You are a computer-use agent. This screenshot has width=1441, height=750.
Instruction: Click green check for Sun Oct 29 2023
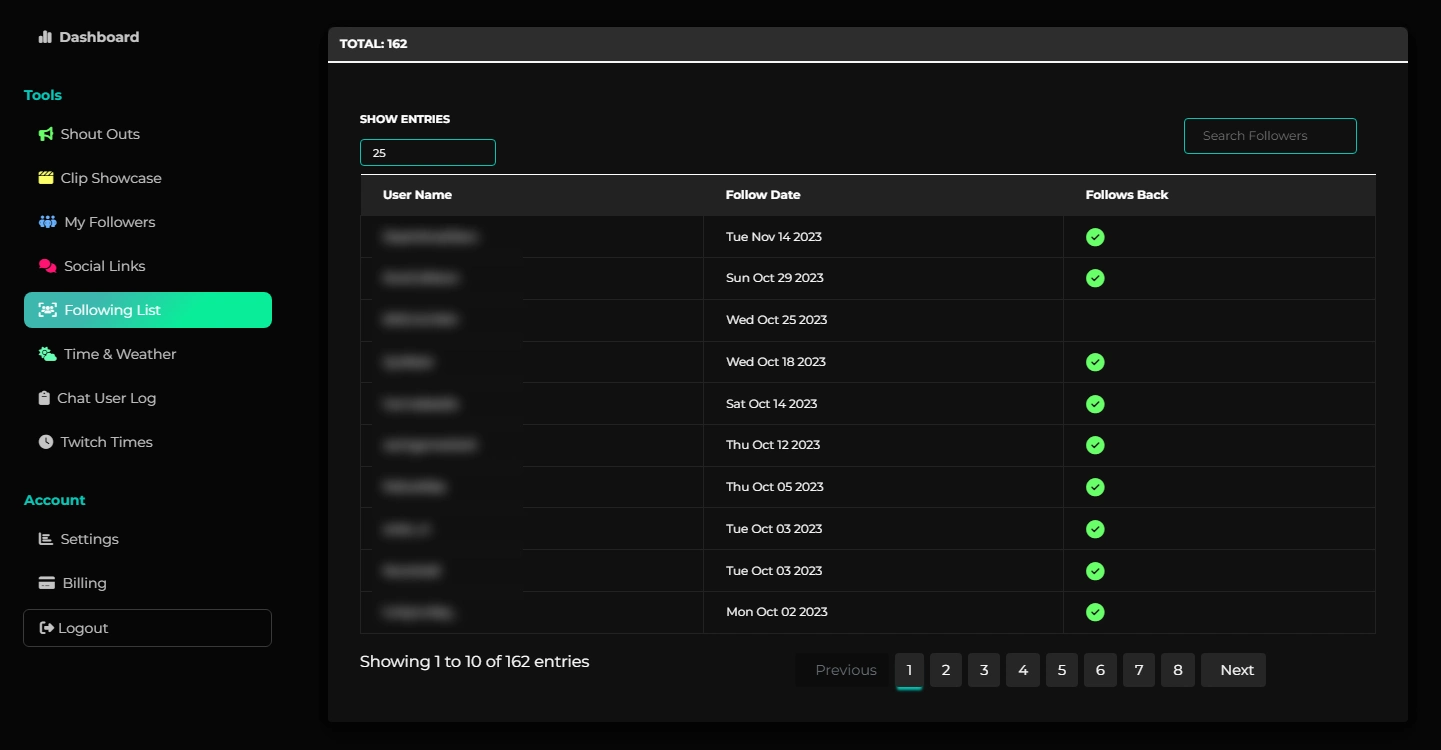1095,278
